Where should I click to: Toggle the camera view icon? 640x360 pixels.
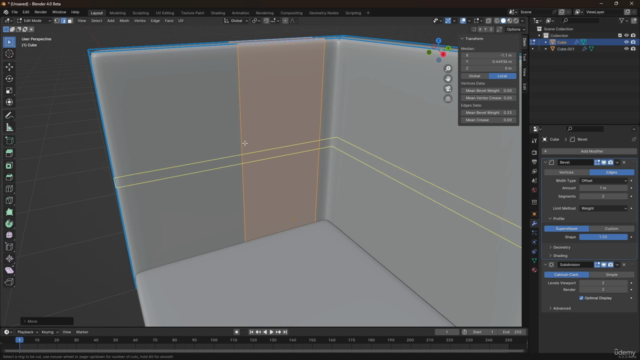point(448,89)
